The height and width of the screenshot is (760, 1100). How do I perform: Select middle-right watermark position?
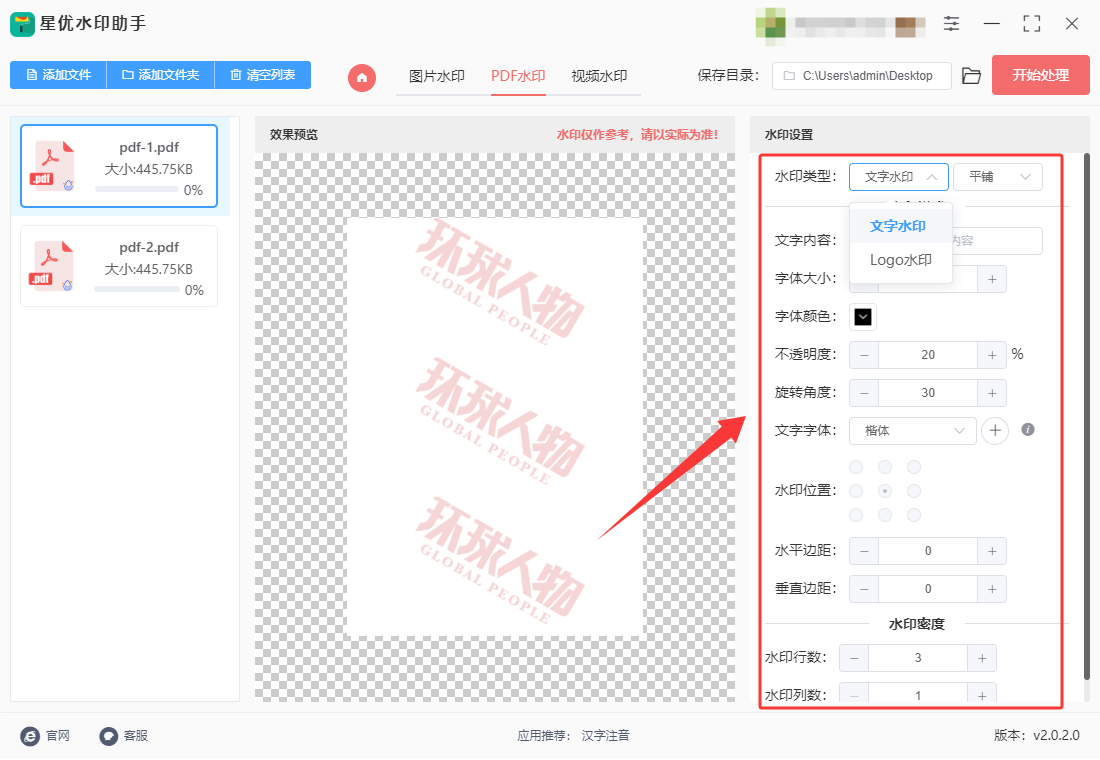coord(913,491)
